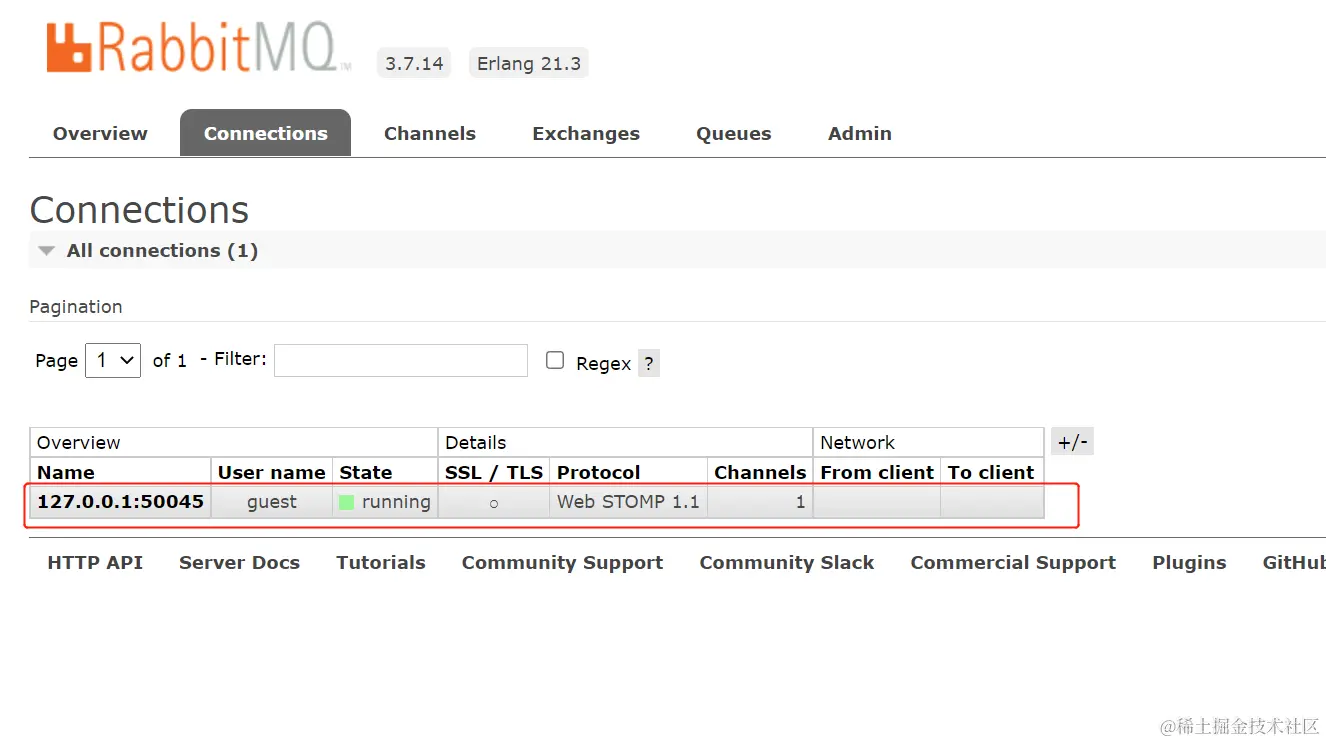This screenshot has height=743, width=1326.
Task: Click the Web STOMP 1.1 protocol cell
Action: 628,502
